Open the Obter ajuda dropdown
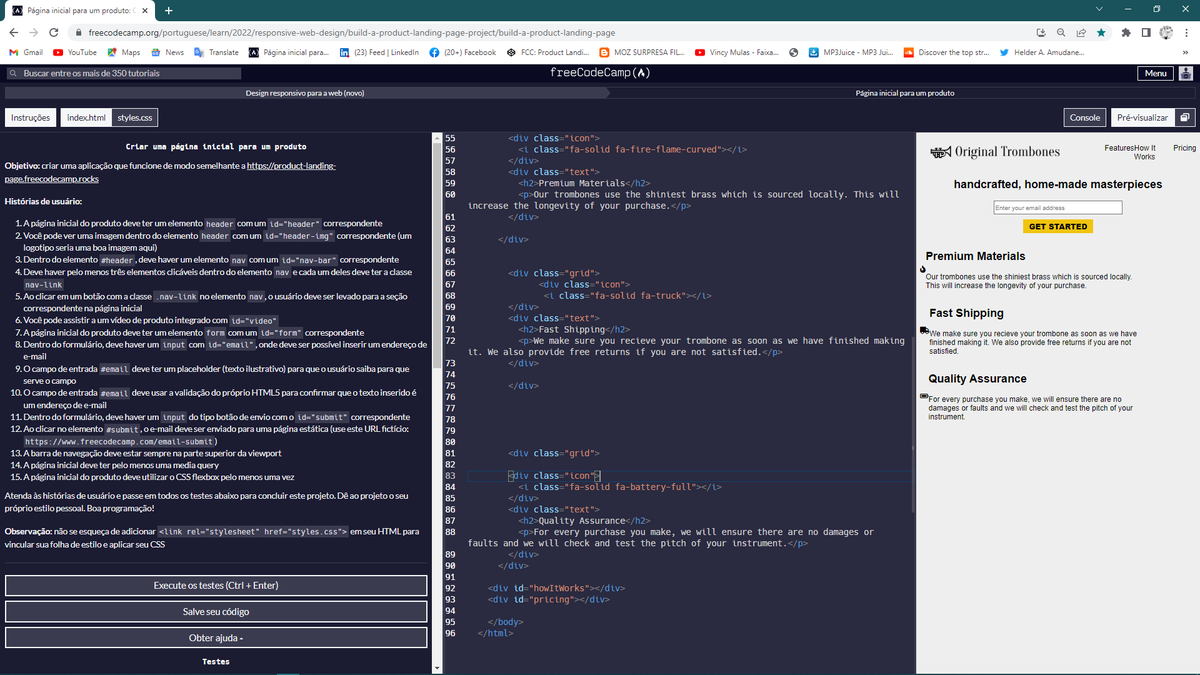The height and width of the screenshot is (675, 1200). click(215, 638)
